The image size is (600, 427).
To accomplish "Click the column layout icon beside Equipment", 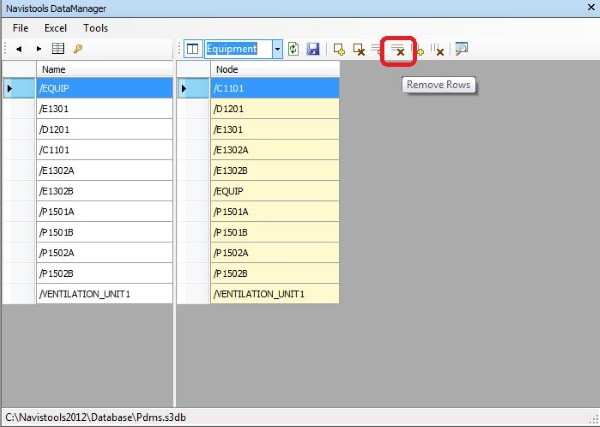I will tap(193, 49).
